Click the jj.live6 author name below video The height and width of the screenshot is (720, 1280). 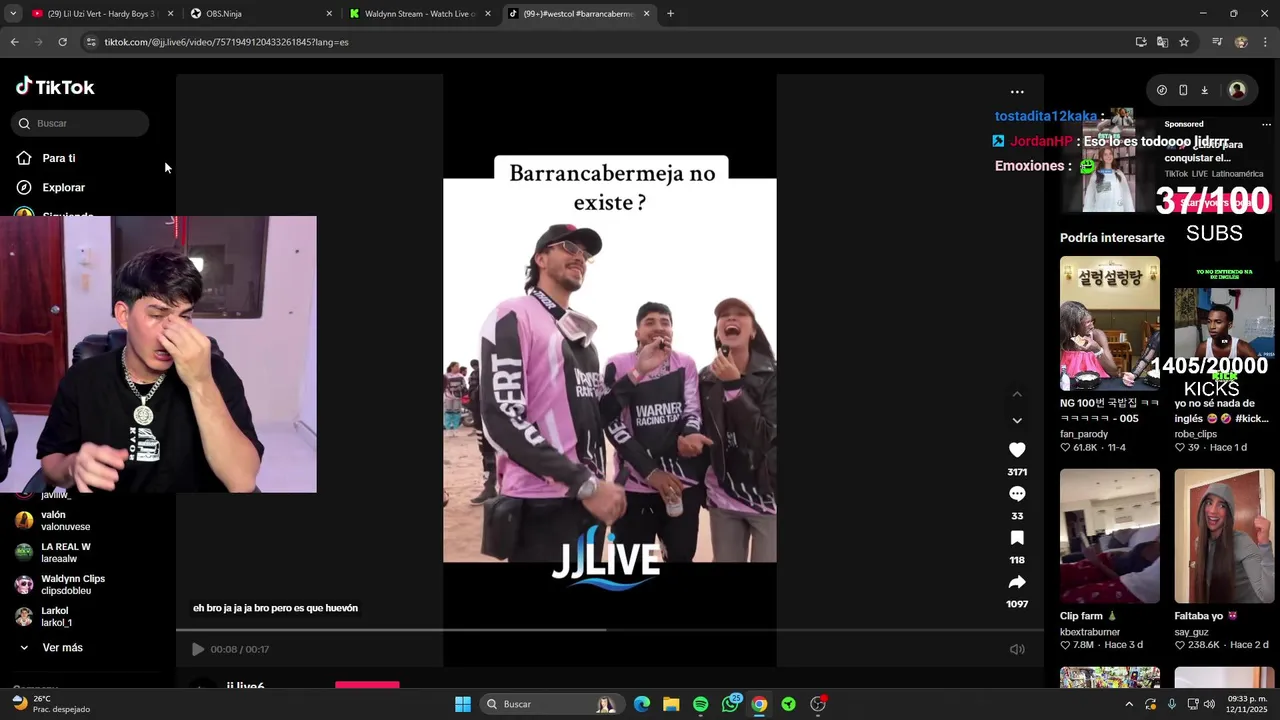point(245,686)
